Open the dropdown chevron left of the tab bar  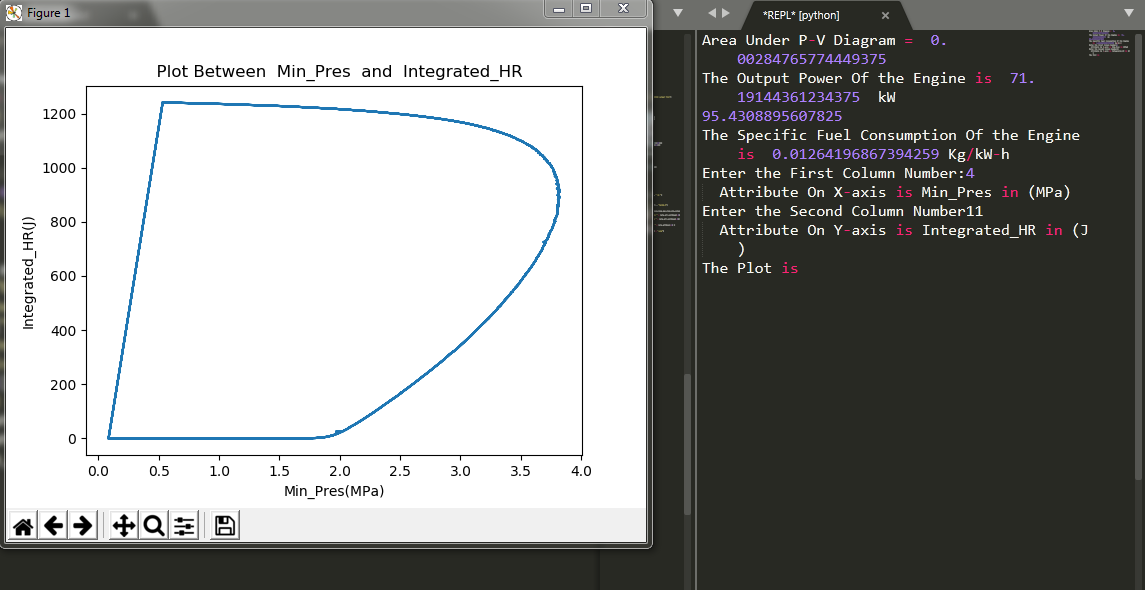click(678, 13)
